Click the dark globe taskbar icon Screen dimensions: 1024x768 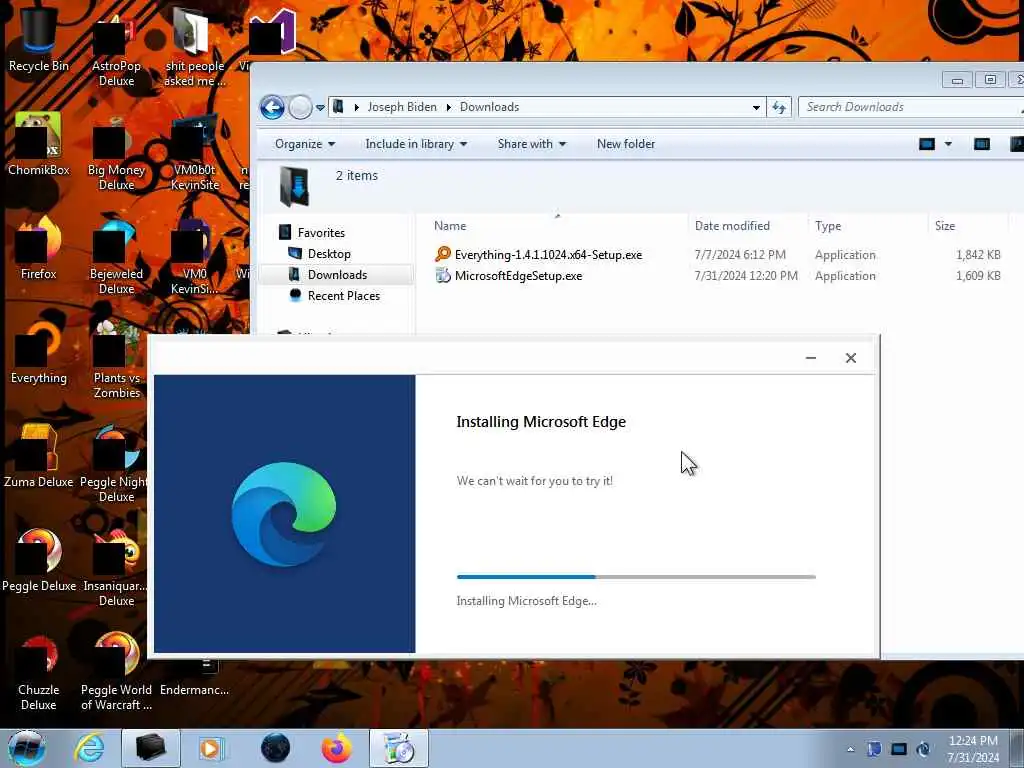[x=275, y=748]
